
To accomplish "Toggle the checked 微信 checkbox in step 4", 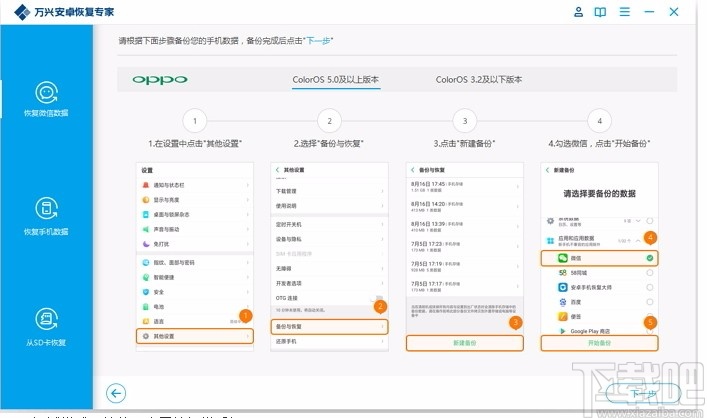I will (650, 258).
